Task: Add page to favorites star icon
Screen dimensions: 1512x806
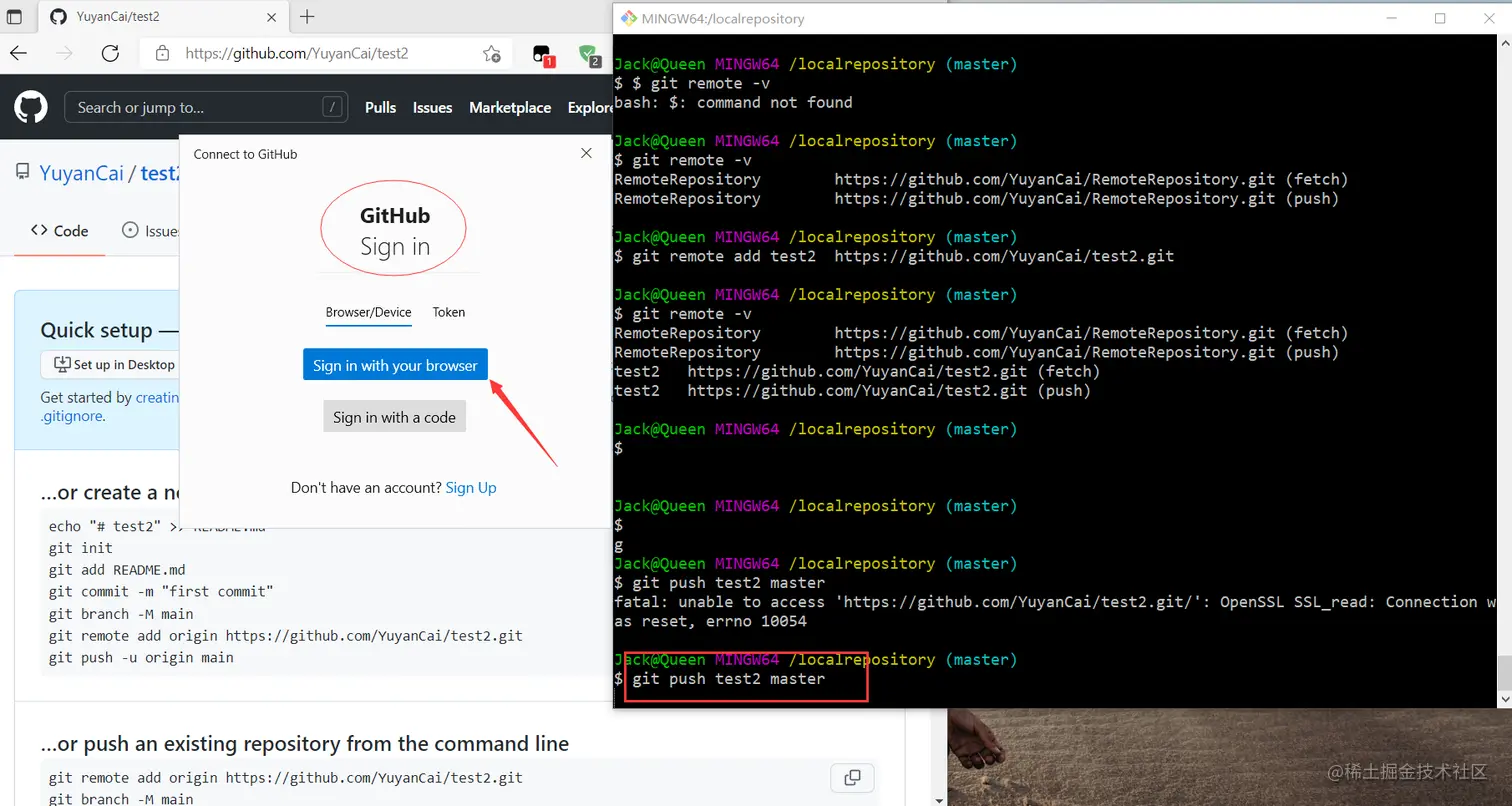Action: pos(491,53)
